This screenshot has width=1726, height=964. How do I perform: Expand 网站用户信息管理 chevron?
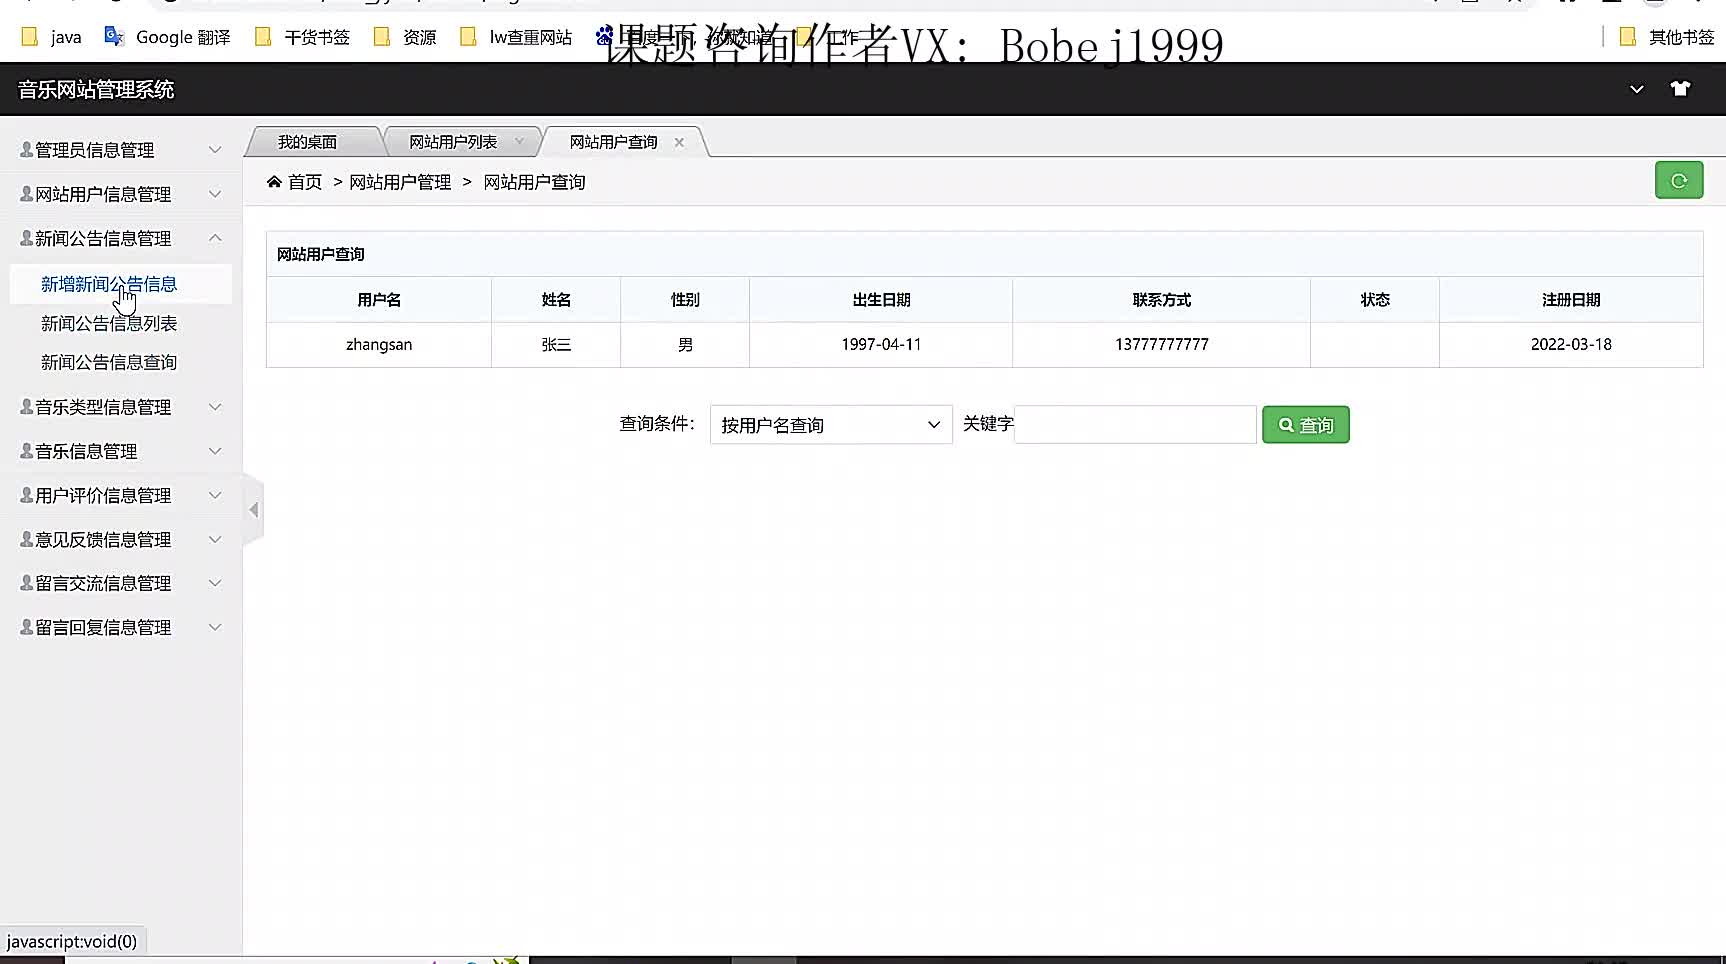coord(215,194)
